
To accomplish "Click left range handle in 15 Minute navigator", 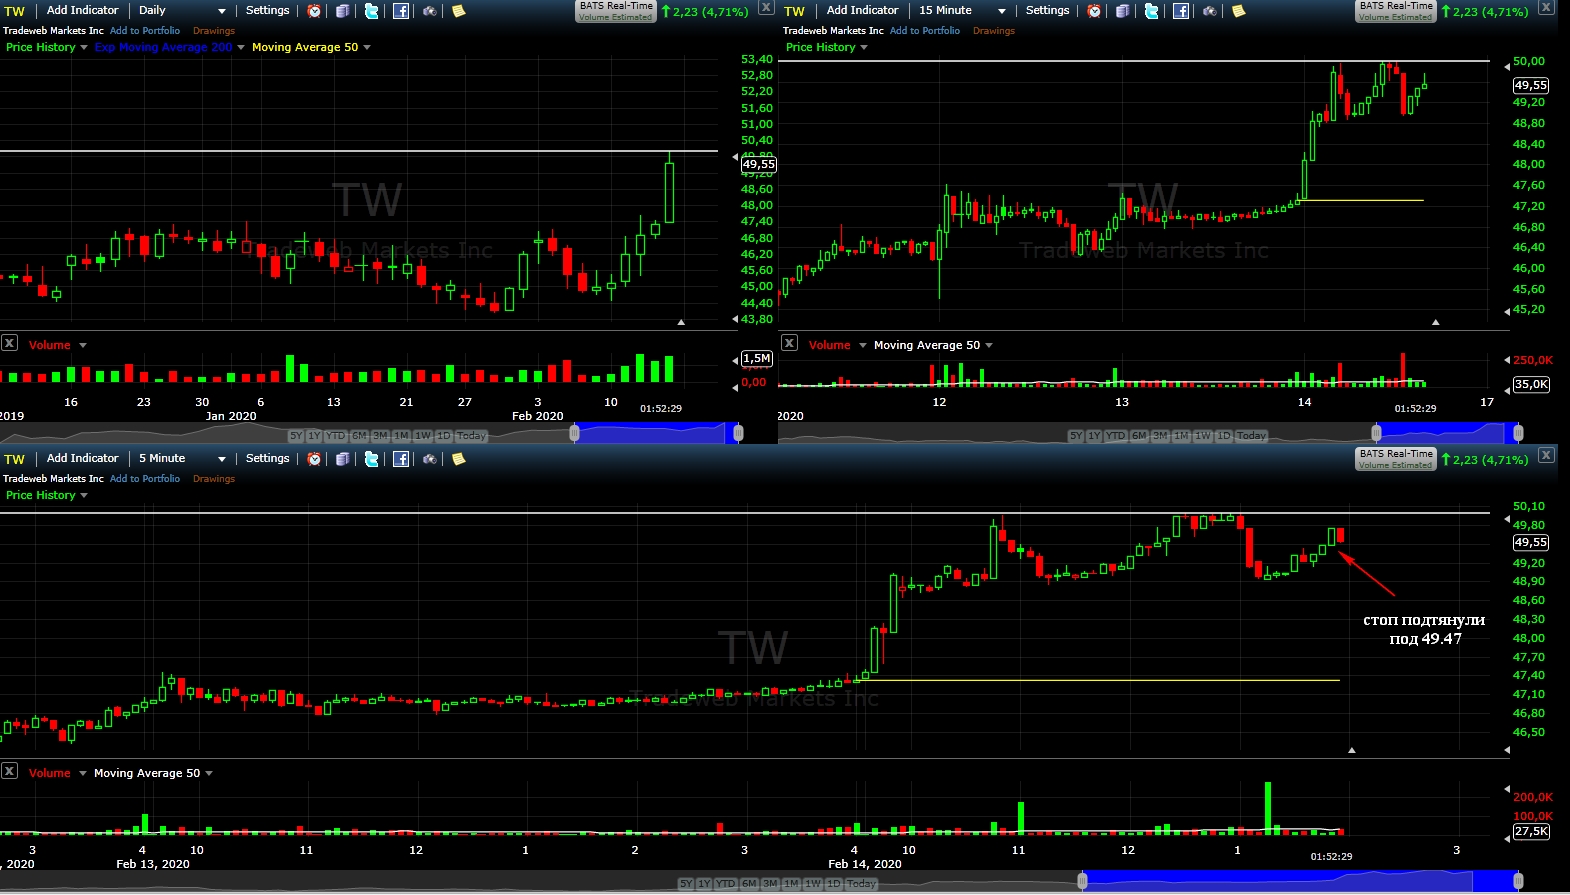I will 1376,433.
